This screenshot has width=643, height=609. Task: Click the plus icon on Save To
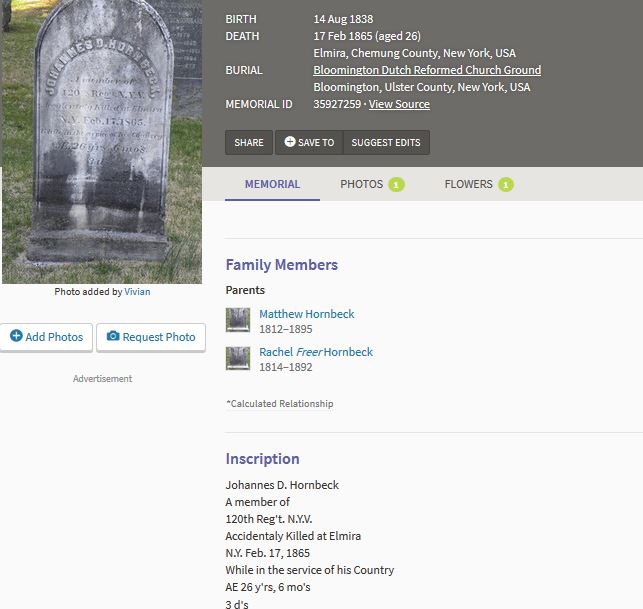[x=290, y=141]
